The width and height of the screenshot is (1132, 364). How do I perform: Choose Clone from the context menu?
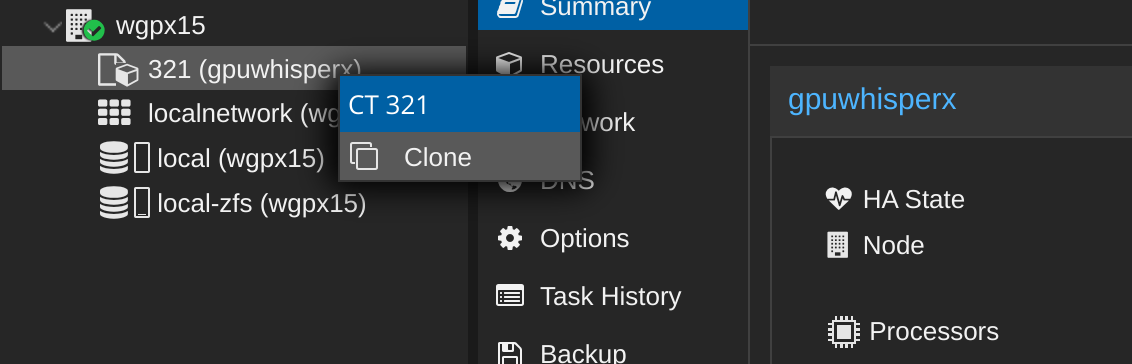tap(460, 157)
